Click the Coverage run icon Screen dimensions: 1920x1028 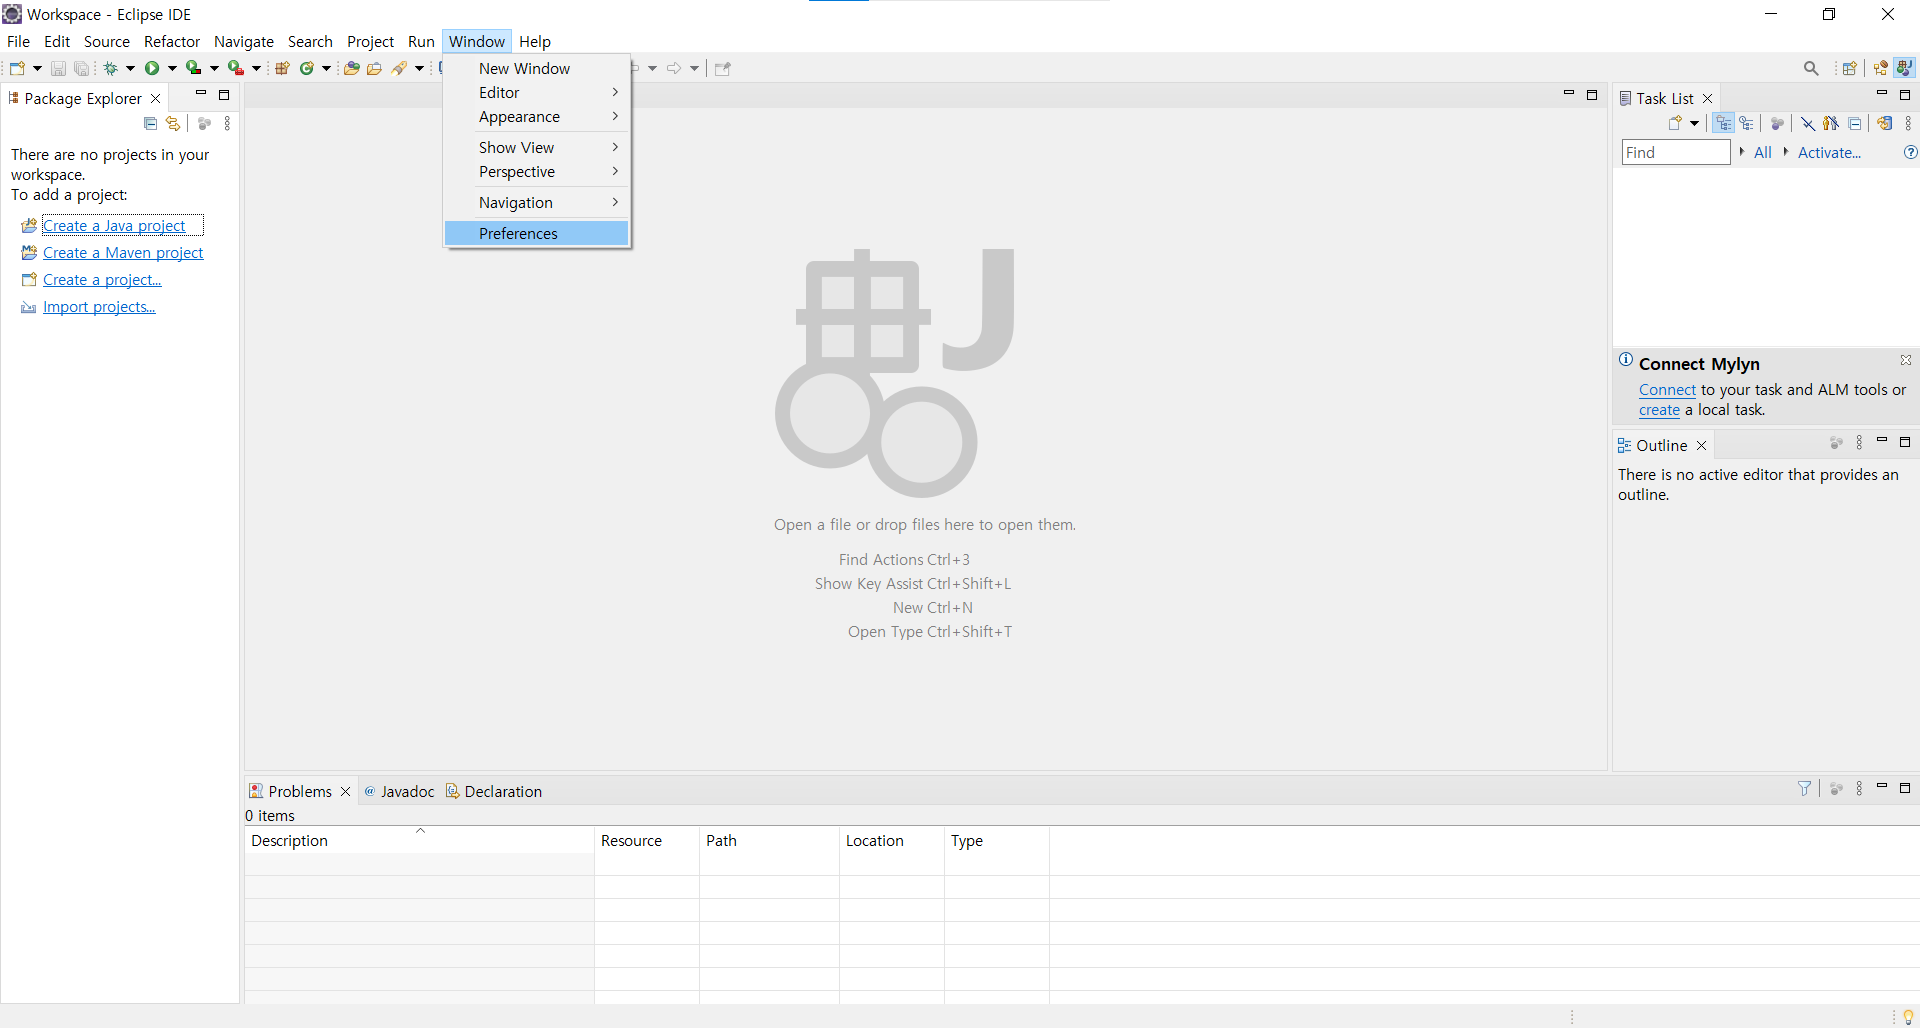click(x=194, y=69)
